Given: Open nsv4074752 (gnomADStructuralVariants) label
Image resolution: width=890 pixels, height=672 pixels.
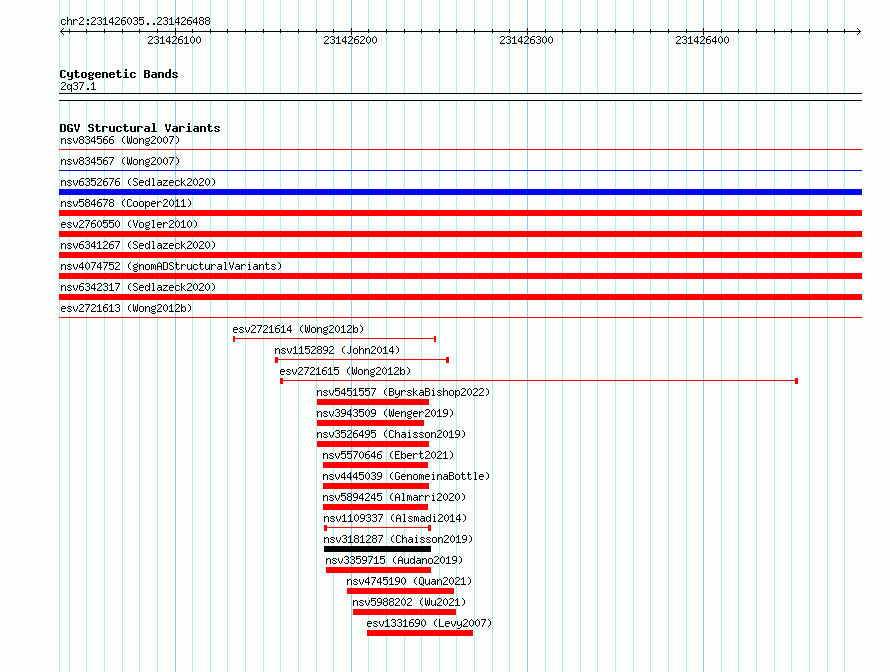Looking at the screenshot, I should (x=171, y=266).
